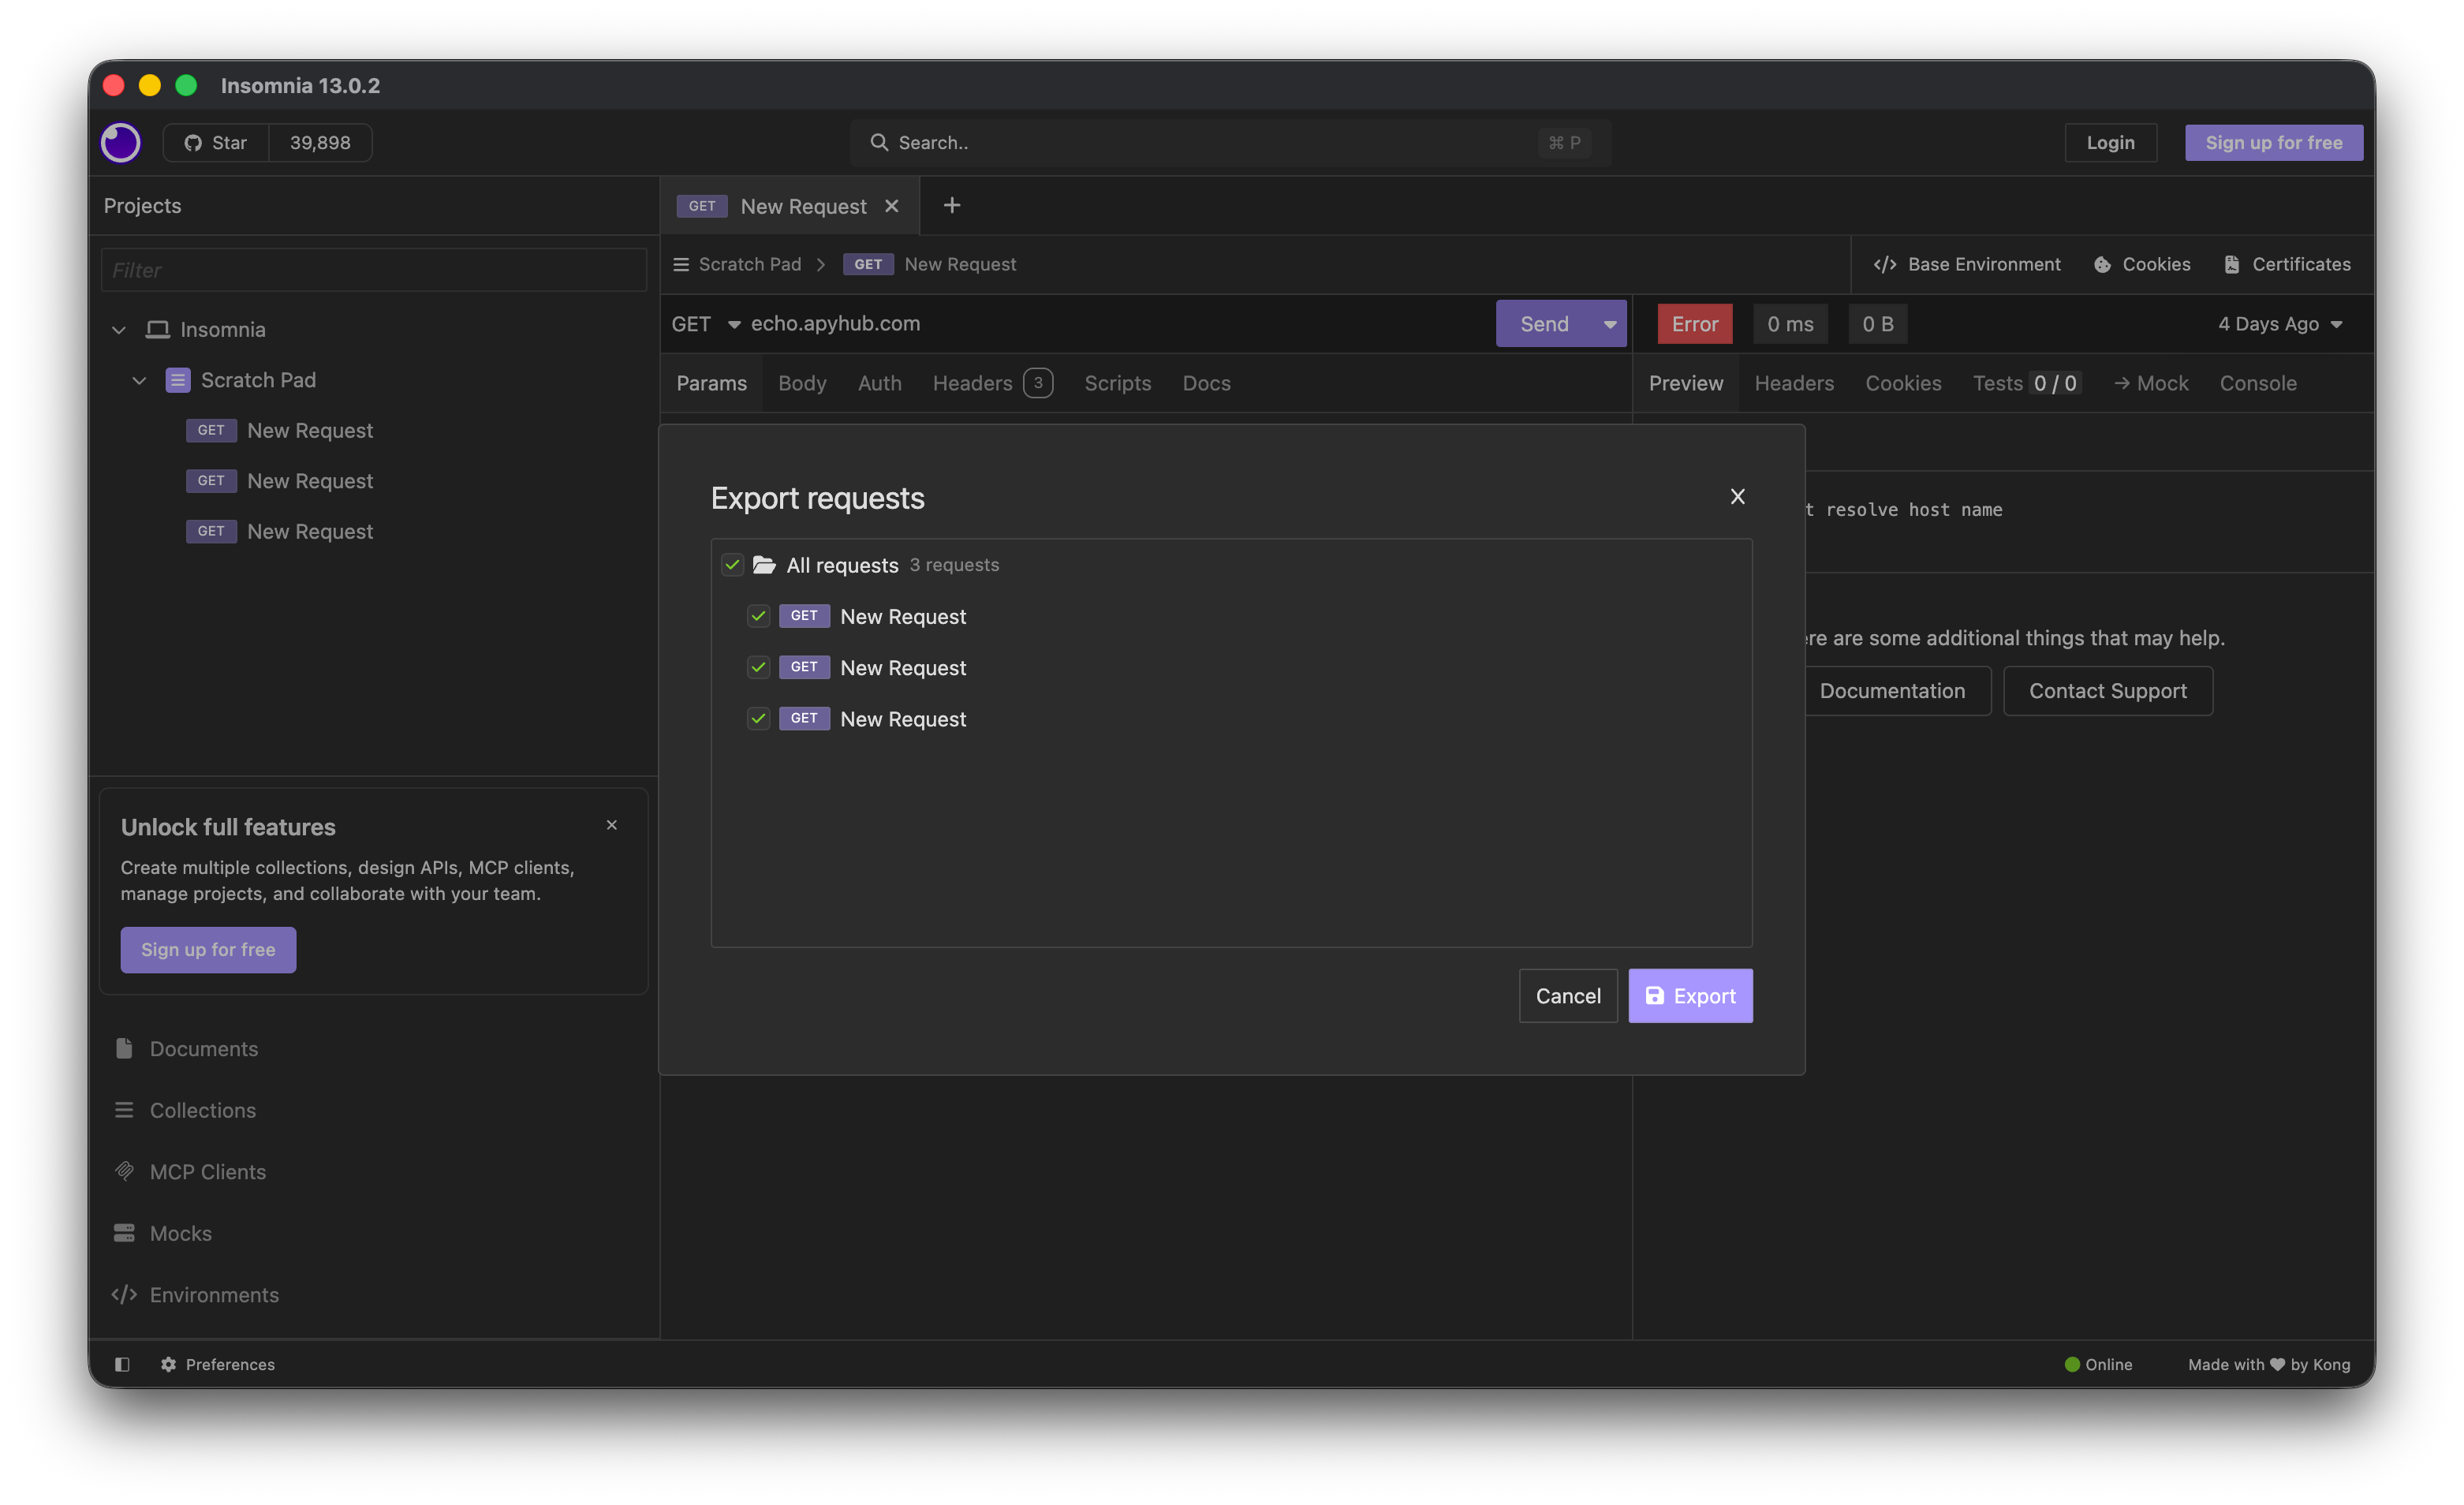
Task: Collapse the Insomnia tree node
Action: point(119,330)
